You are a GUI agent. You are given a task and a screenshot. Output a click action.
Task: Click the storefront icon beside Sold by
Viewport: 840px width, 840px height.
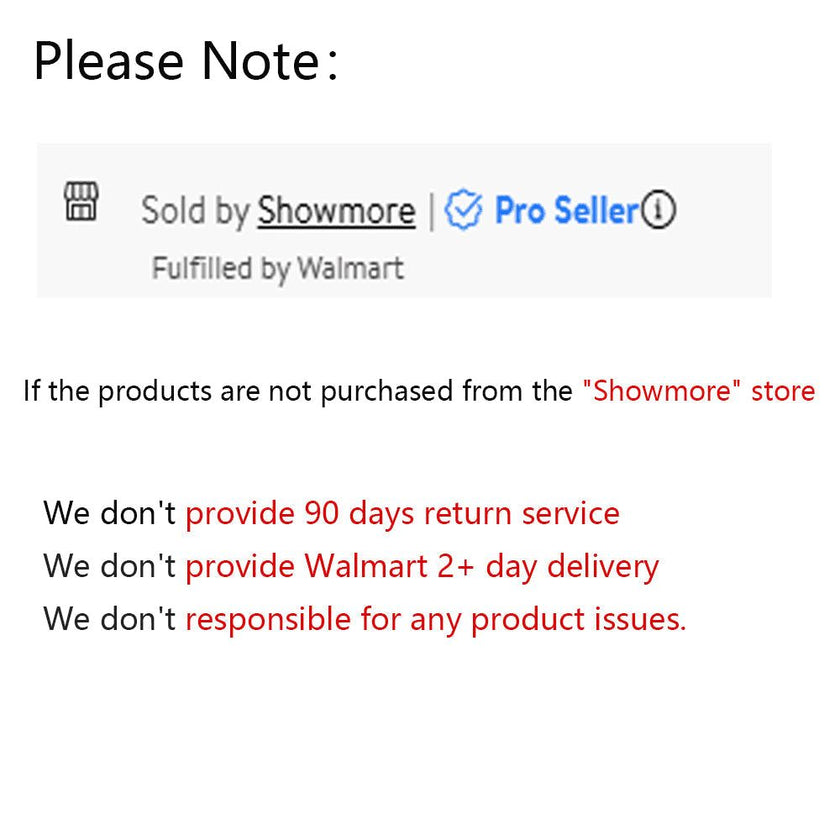click(81, 201)
